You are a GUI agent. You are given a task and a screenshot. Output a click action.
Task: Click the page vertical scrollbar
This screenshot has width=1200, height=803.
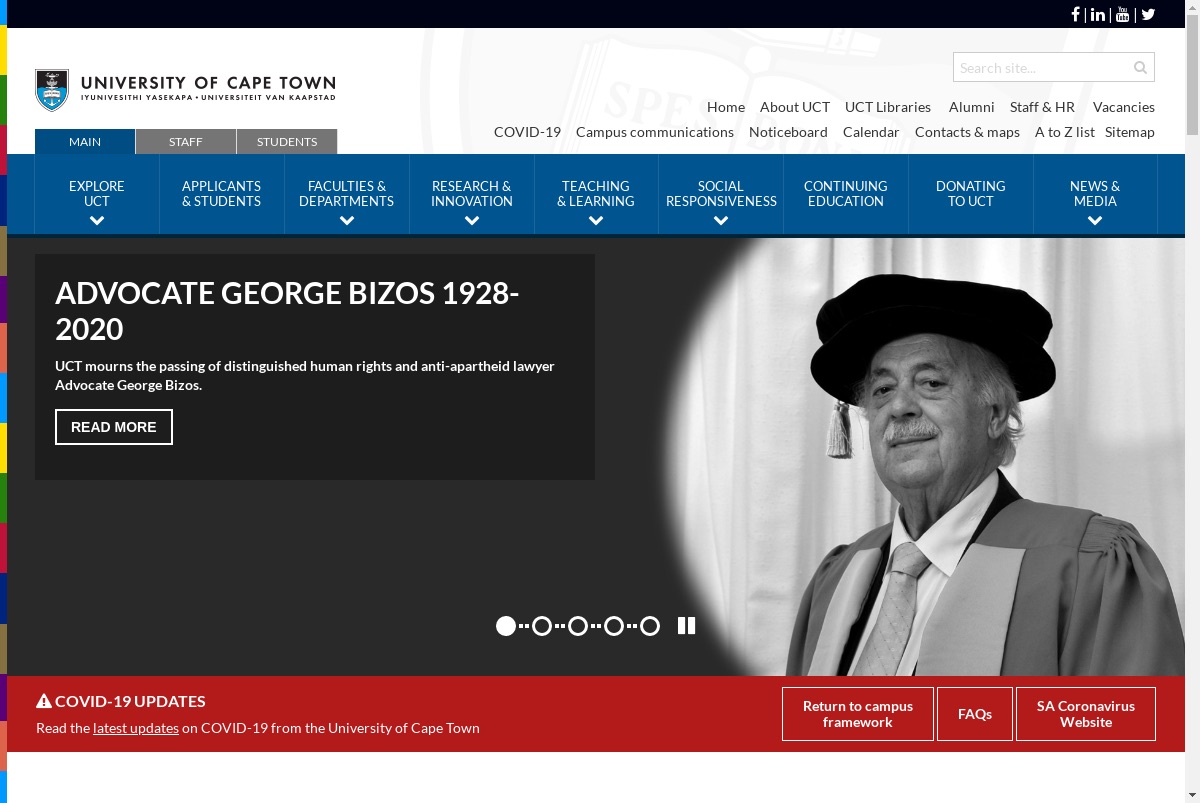click(x=1192, y=401)
